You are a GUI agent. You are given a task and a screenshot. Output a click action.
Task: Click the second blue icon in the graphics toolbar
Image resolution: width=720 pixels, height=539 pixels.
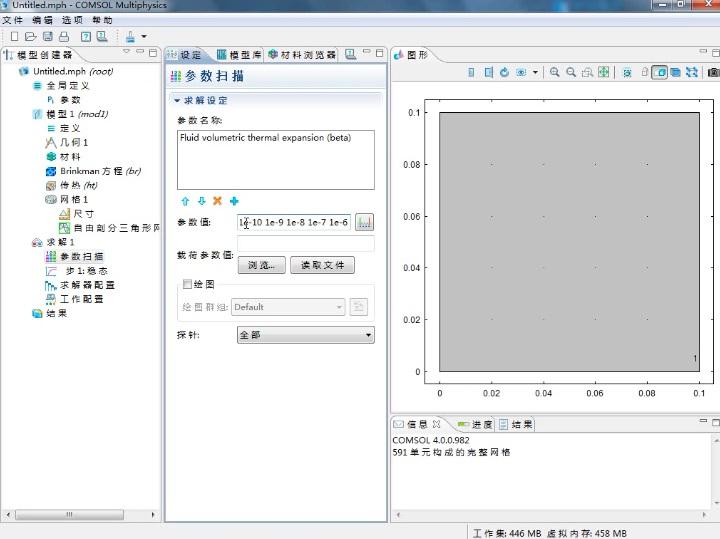489,72
